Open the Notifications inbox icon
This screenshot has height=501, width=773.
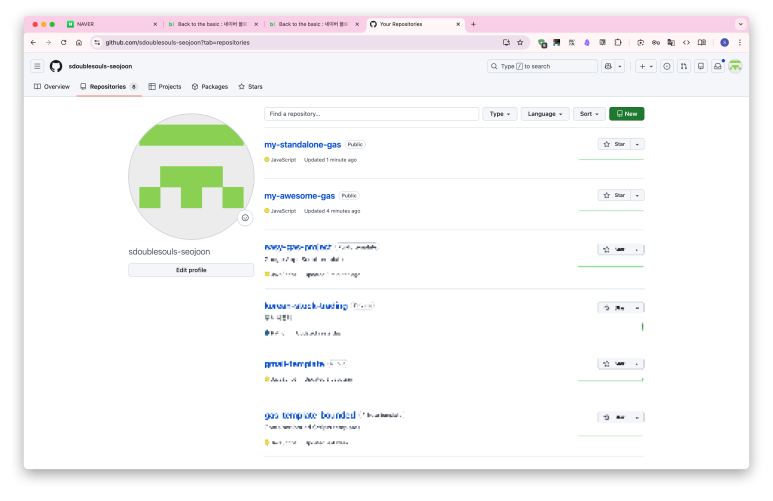click(x=717, y=66)
